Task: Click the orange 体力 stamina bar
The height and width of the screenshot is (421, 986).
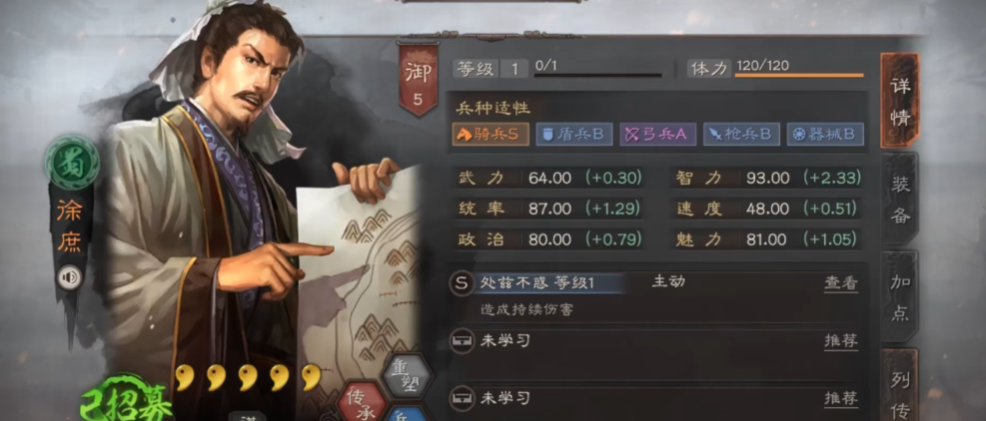Action: click(799, 75)
